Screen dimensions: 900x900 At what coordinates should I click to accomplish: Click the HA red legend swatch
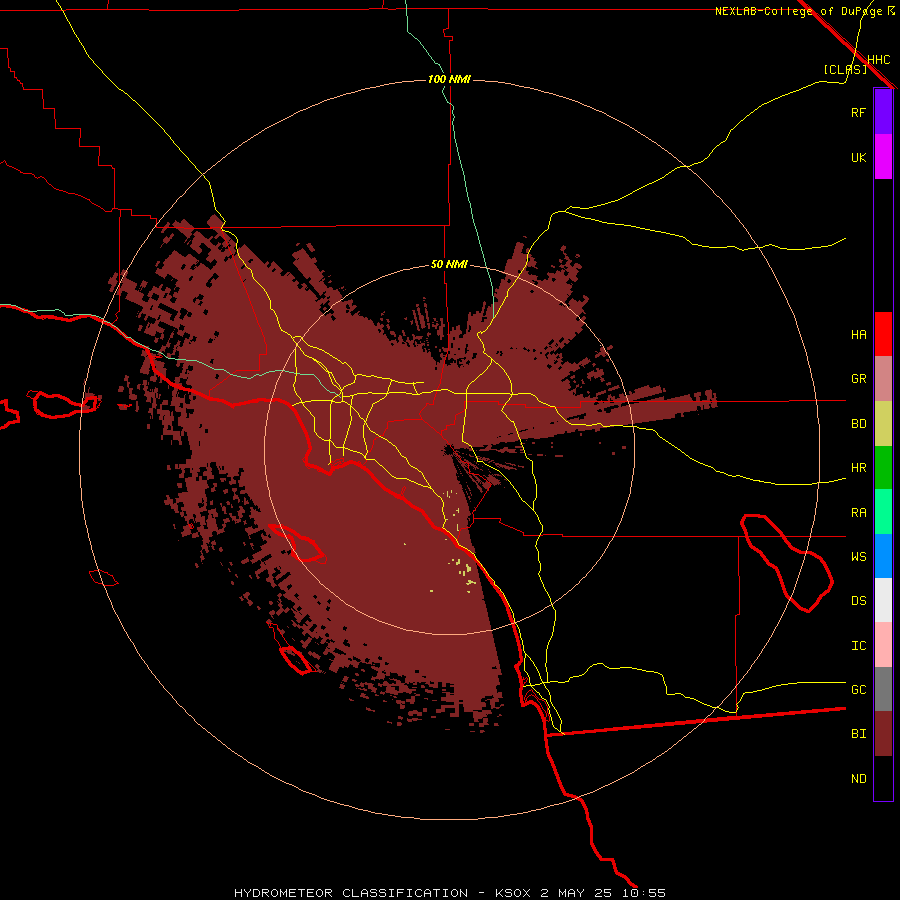(x=883, y=334)
